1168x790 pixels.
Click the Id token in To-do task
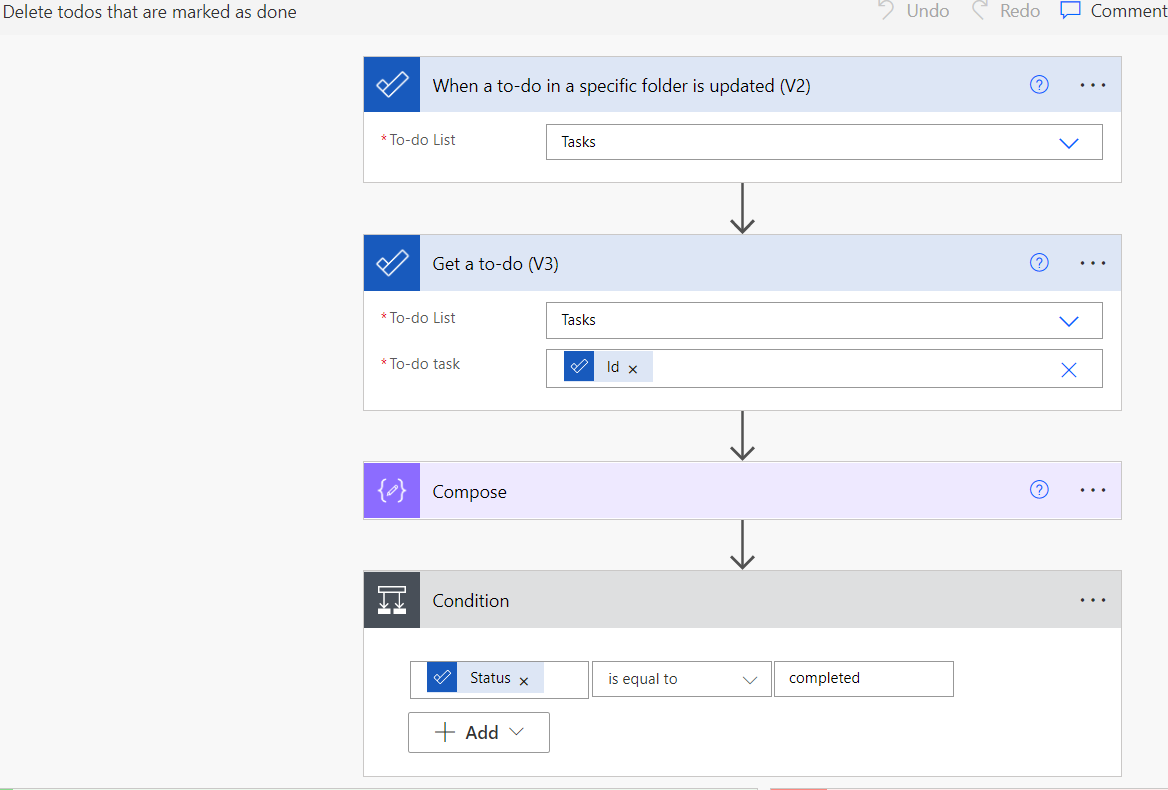pyautogui.click(x=607, y=366)
